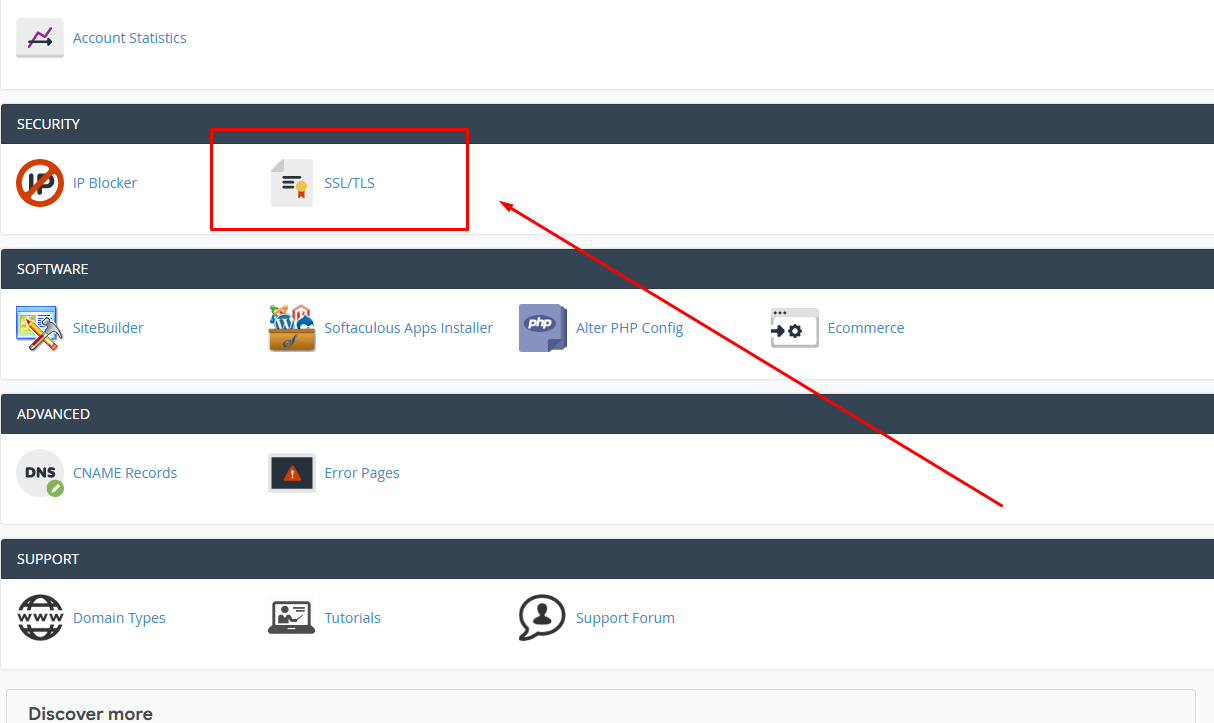The height and width of the screenshot is (723, 1214).
Task: Click the Account Statistics graph icon
Action: (x=40, y=38)
